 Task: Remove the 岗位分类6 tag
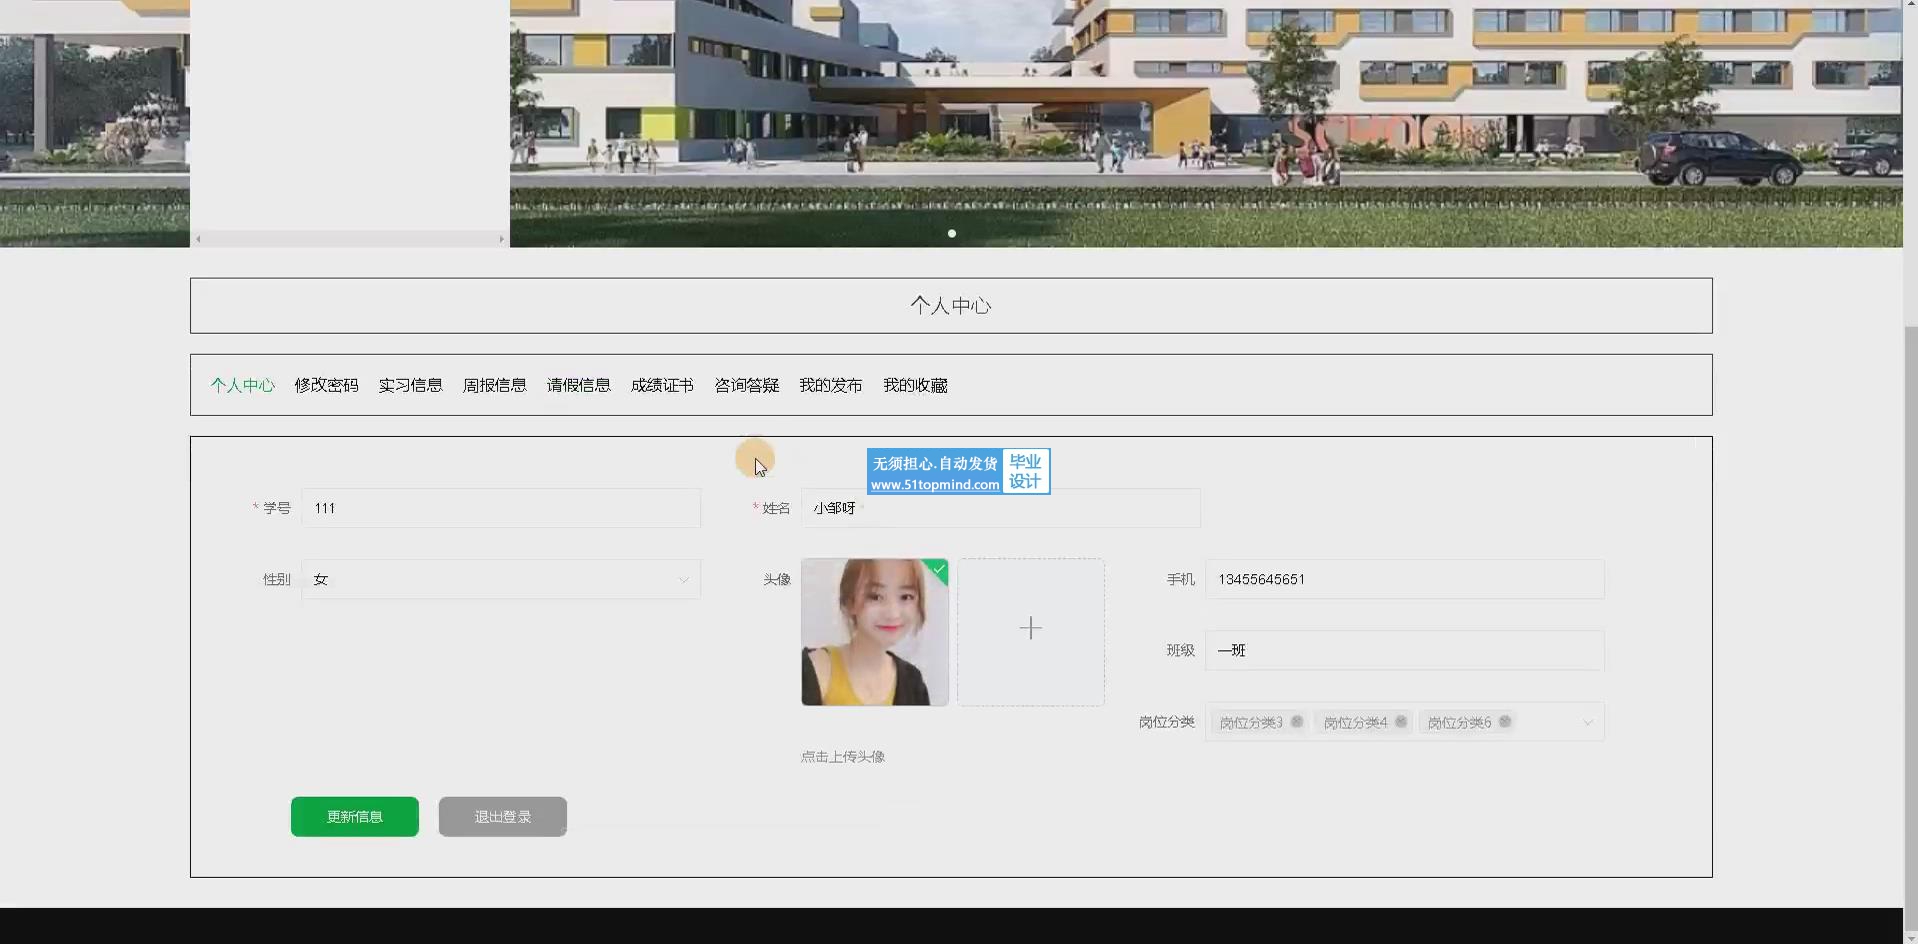[x=1504, y=722]
